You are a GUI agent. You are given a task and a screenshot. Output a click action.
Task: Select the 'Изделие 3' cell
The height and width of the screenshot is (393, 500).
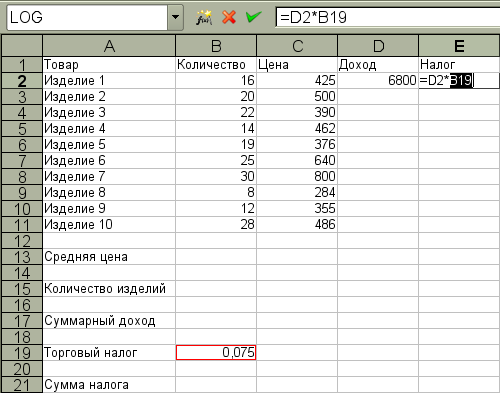[109, 113]
